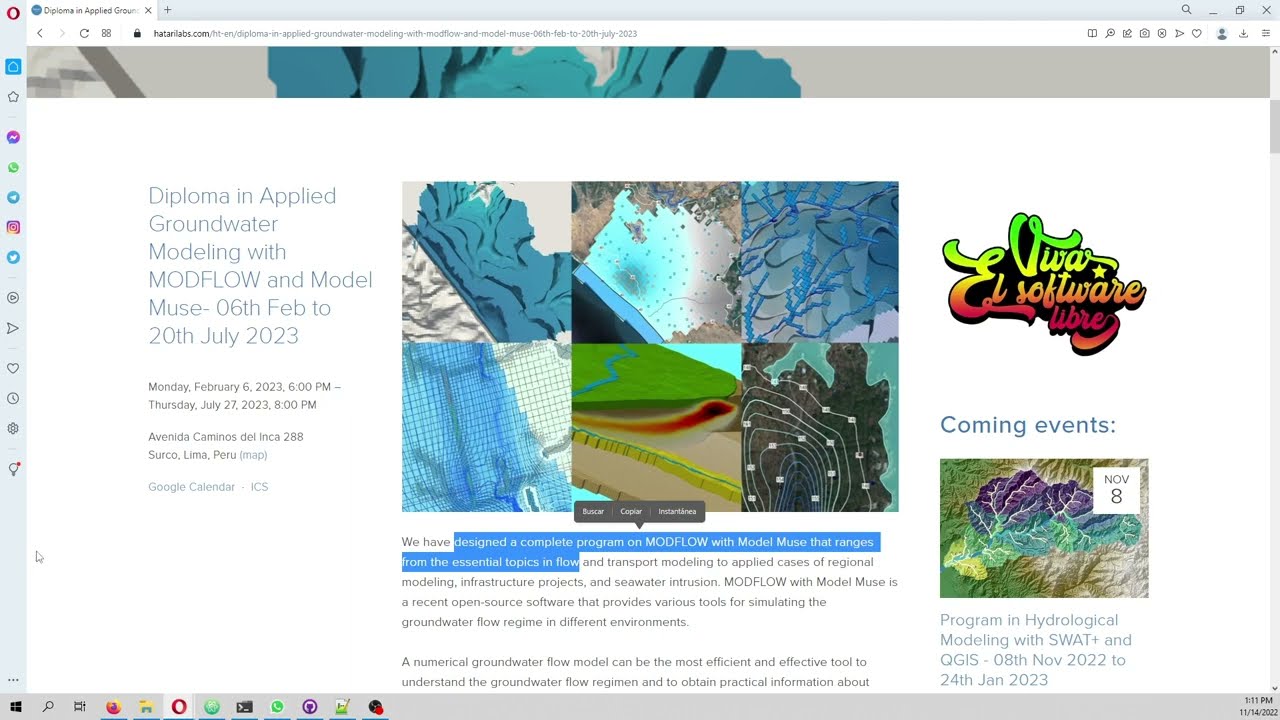Open the home Speed Dial sidebar icon
The width and height of the screenshot is (1280, 720).
pos(13,67)
